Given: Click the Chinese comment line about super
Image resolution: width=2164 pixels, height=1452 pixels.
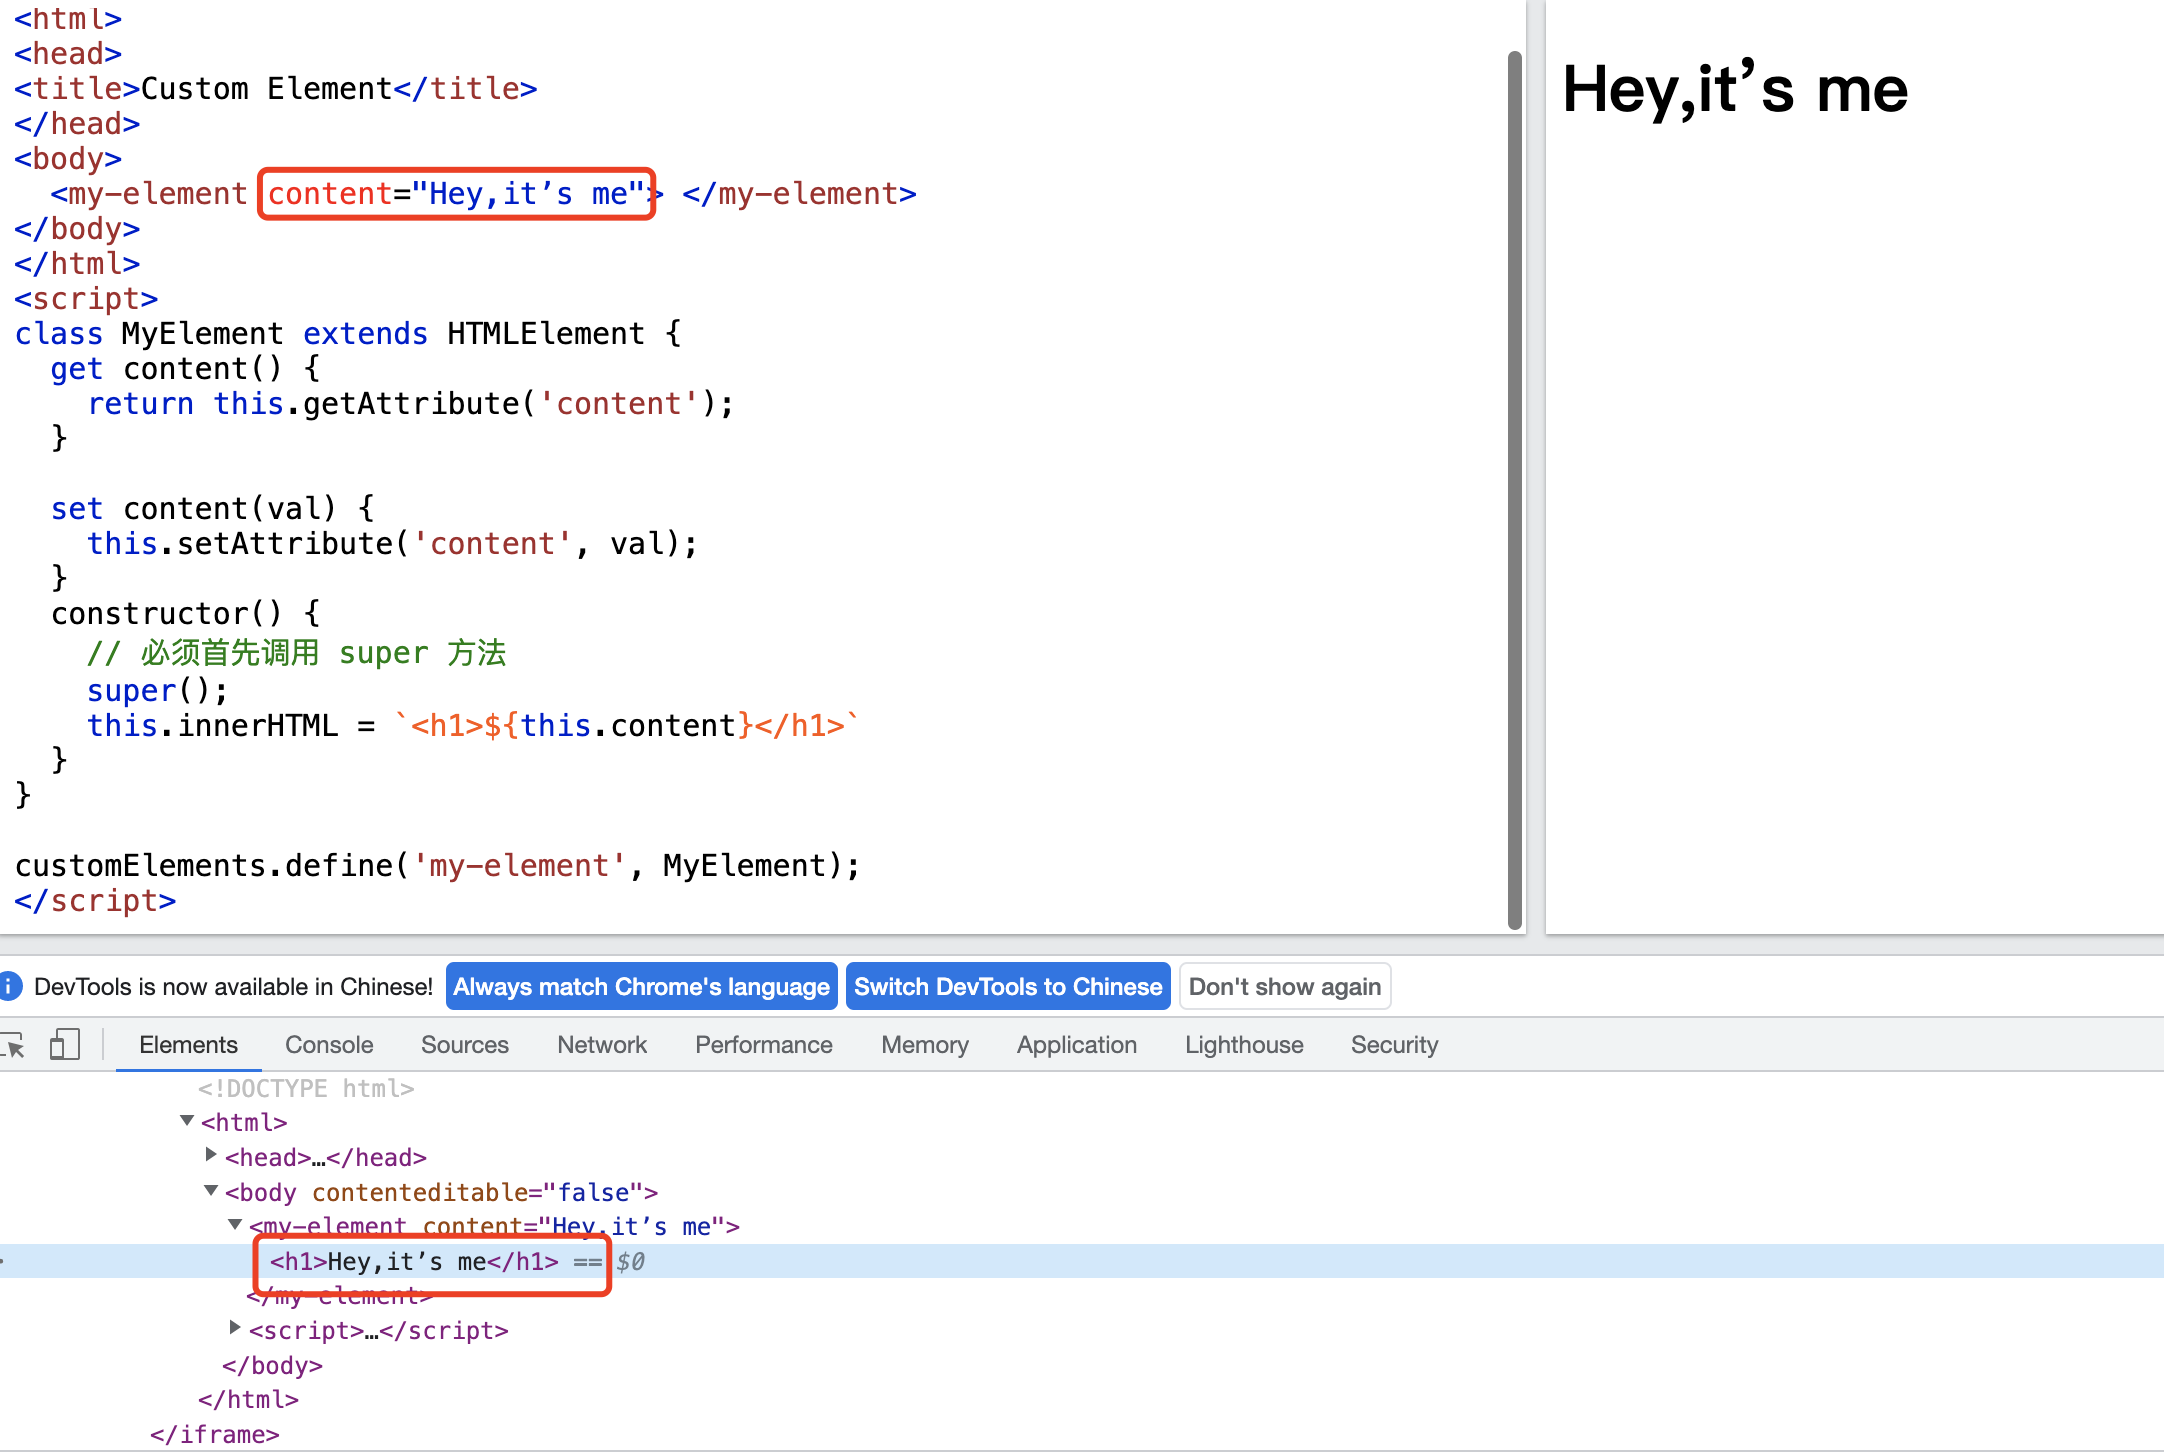Looking at the screenshot, I should [296, 653].
